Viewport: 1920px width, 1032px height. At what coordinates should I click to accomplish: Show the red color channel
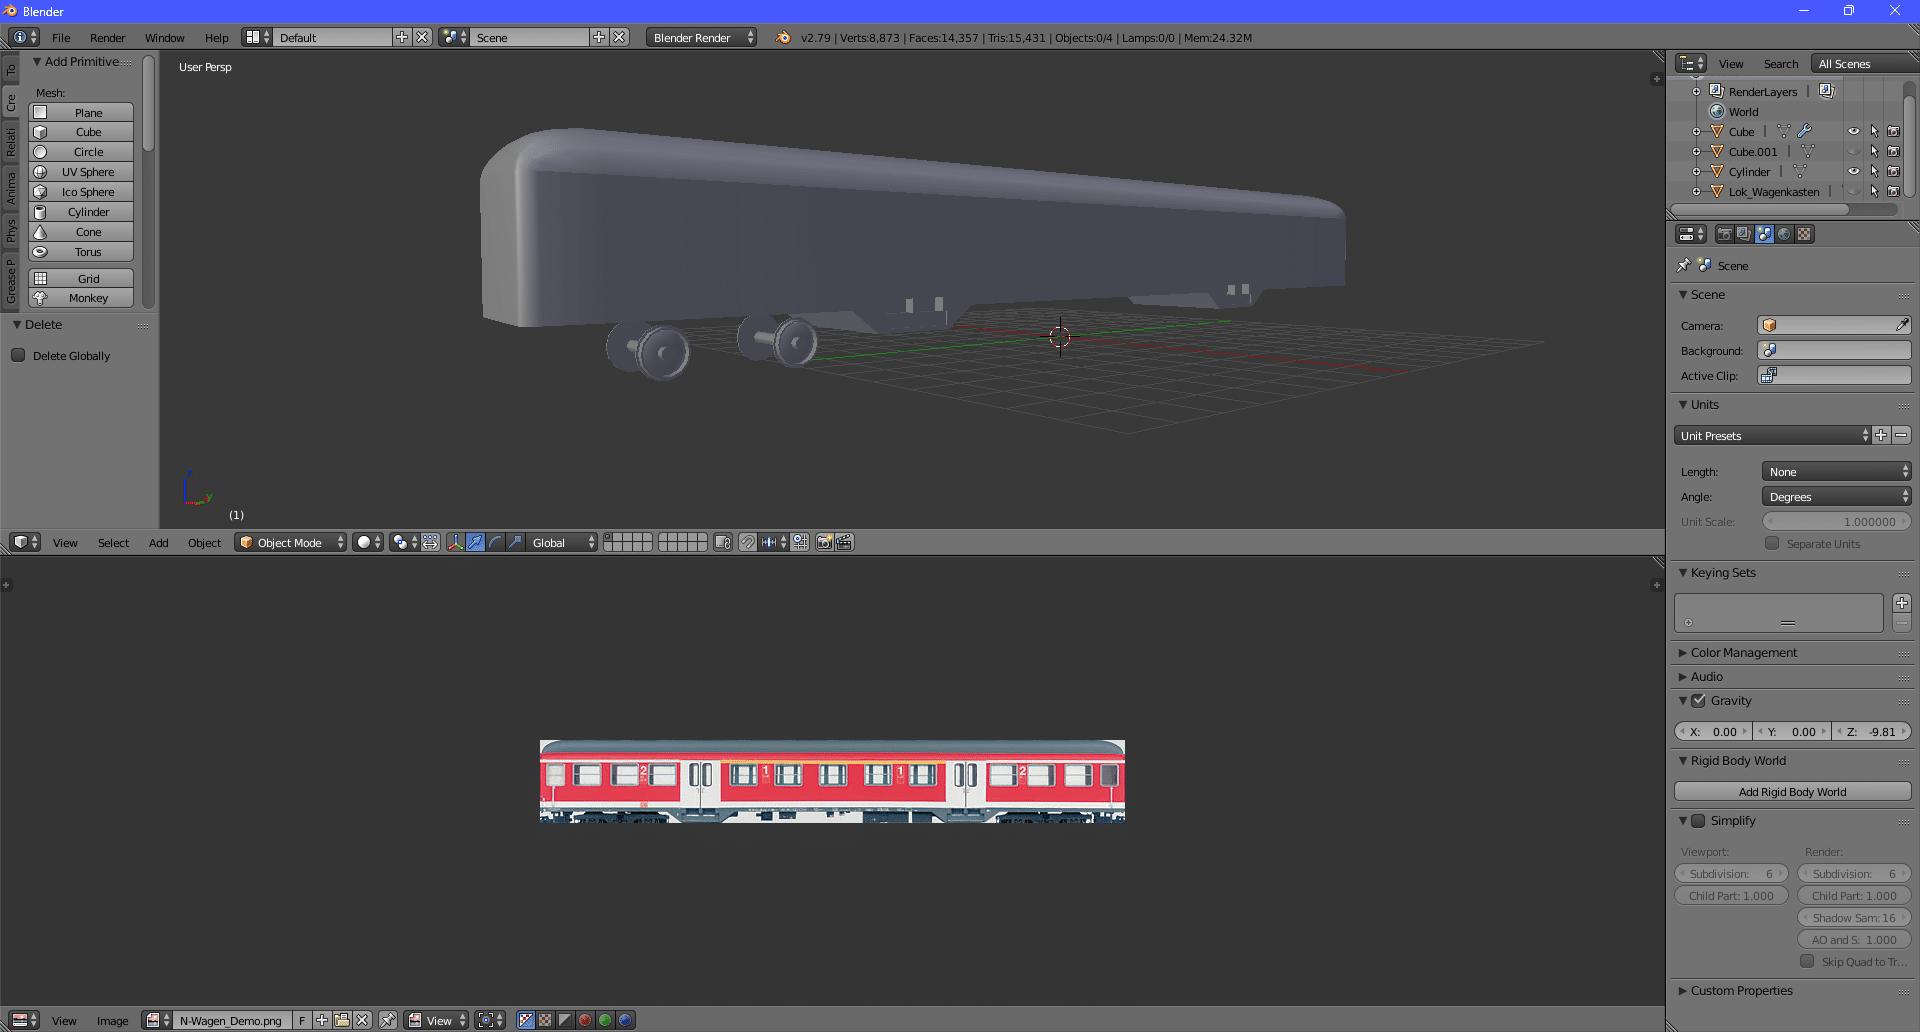click(x=585, y=1020)
